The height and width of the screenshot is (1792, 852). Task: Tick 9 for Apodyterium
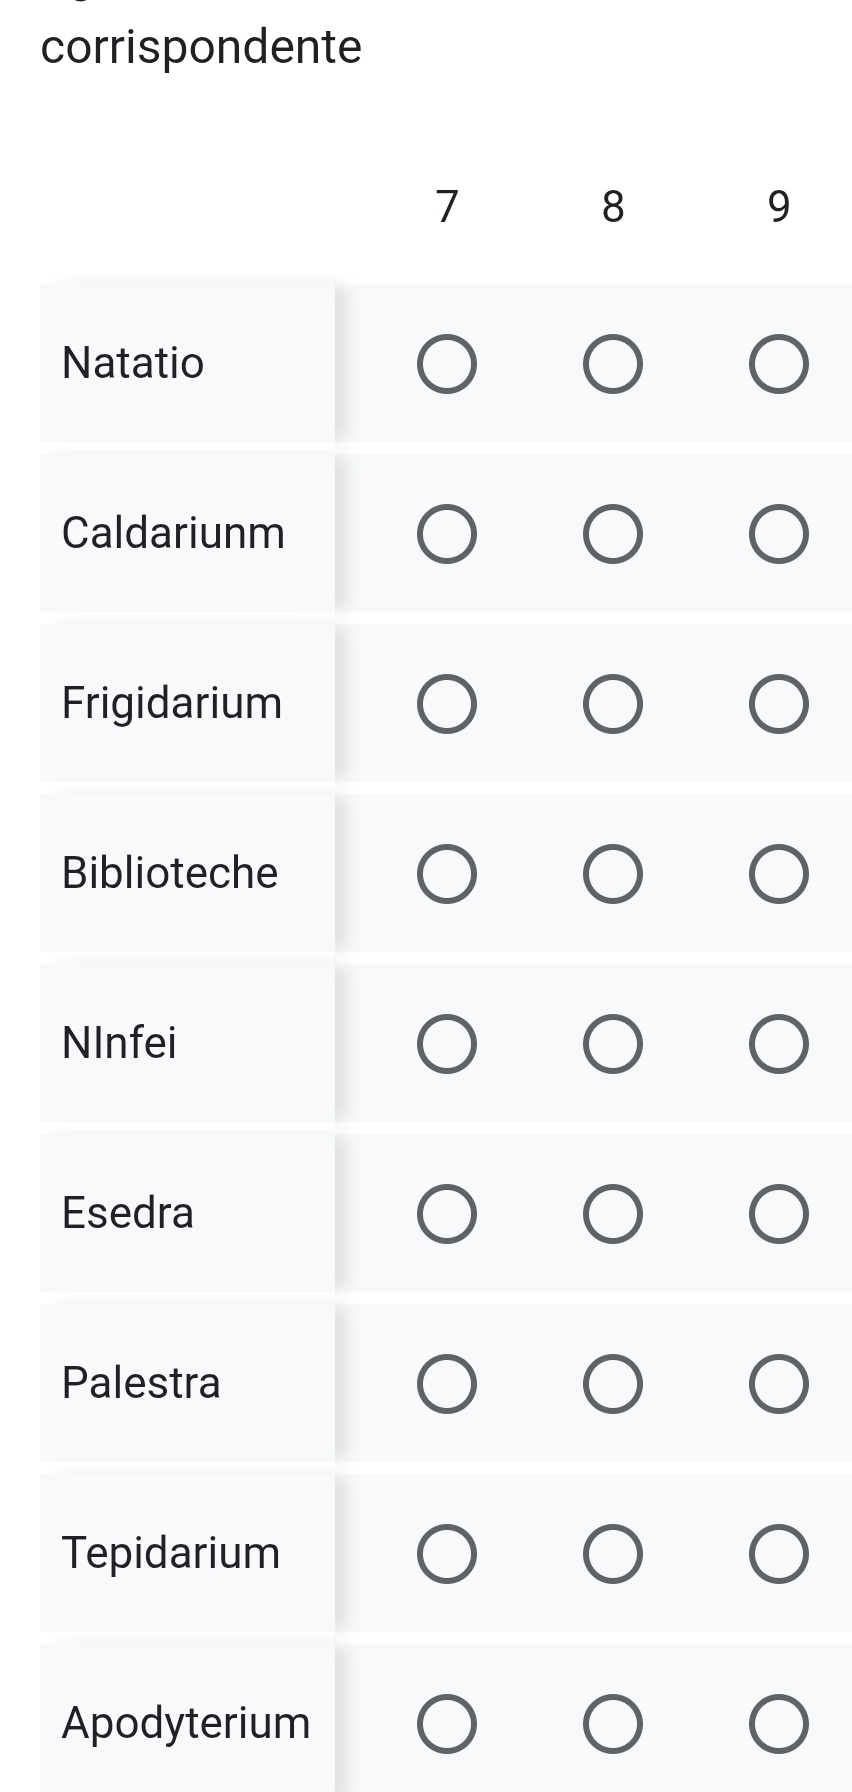point(779,1724)
